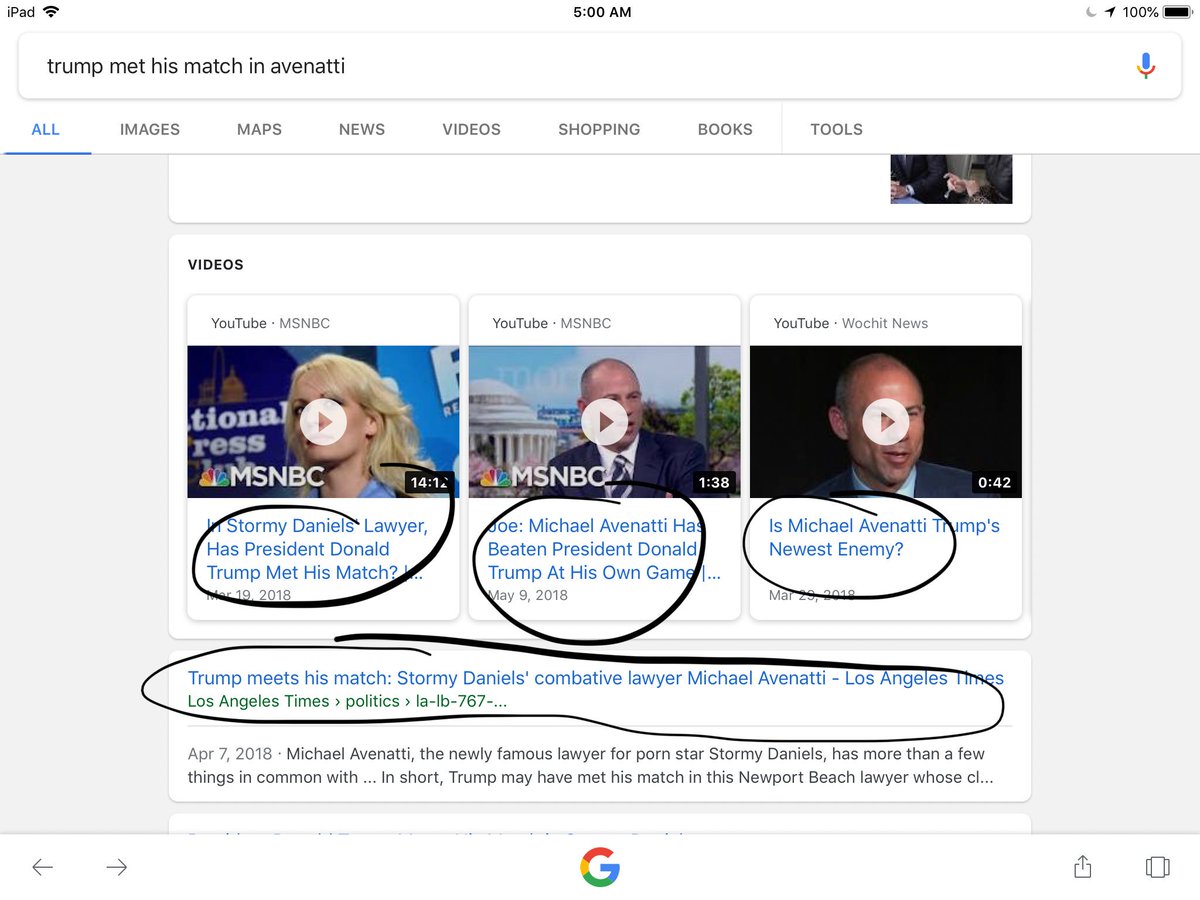1200x900 pixels.
Task: Play the Stormy Daniels MSNBC video
Action: tap(323, 422)
